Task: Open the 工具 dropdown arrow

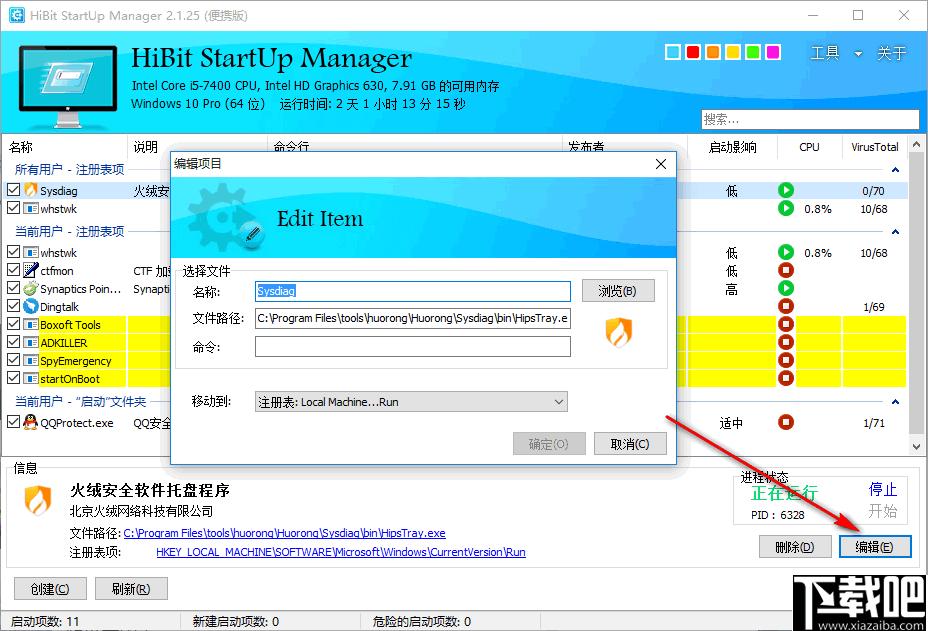Action: pos(858,54)
